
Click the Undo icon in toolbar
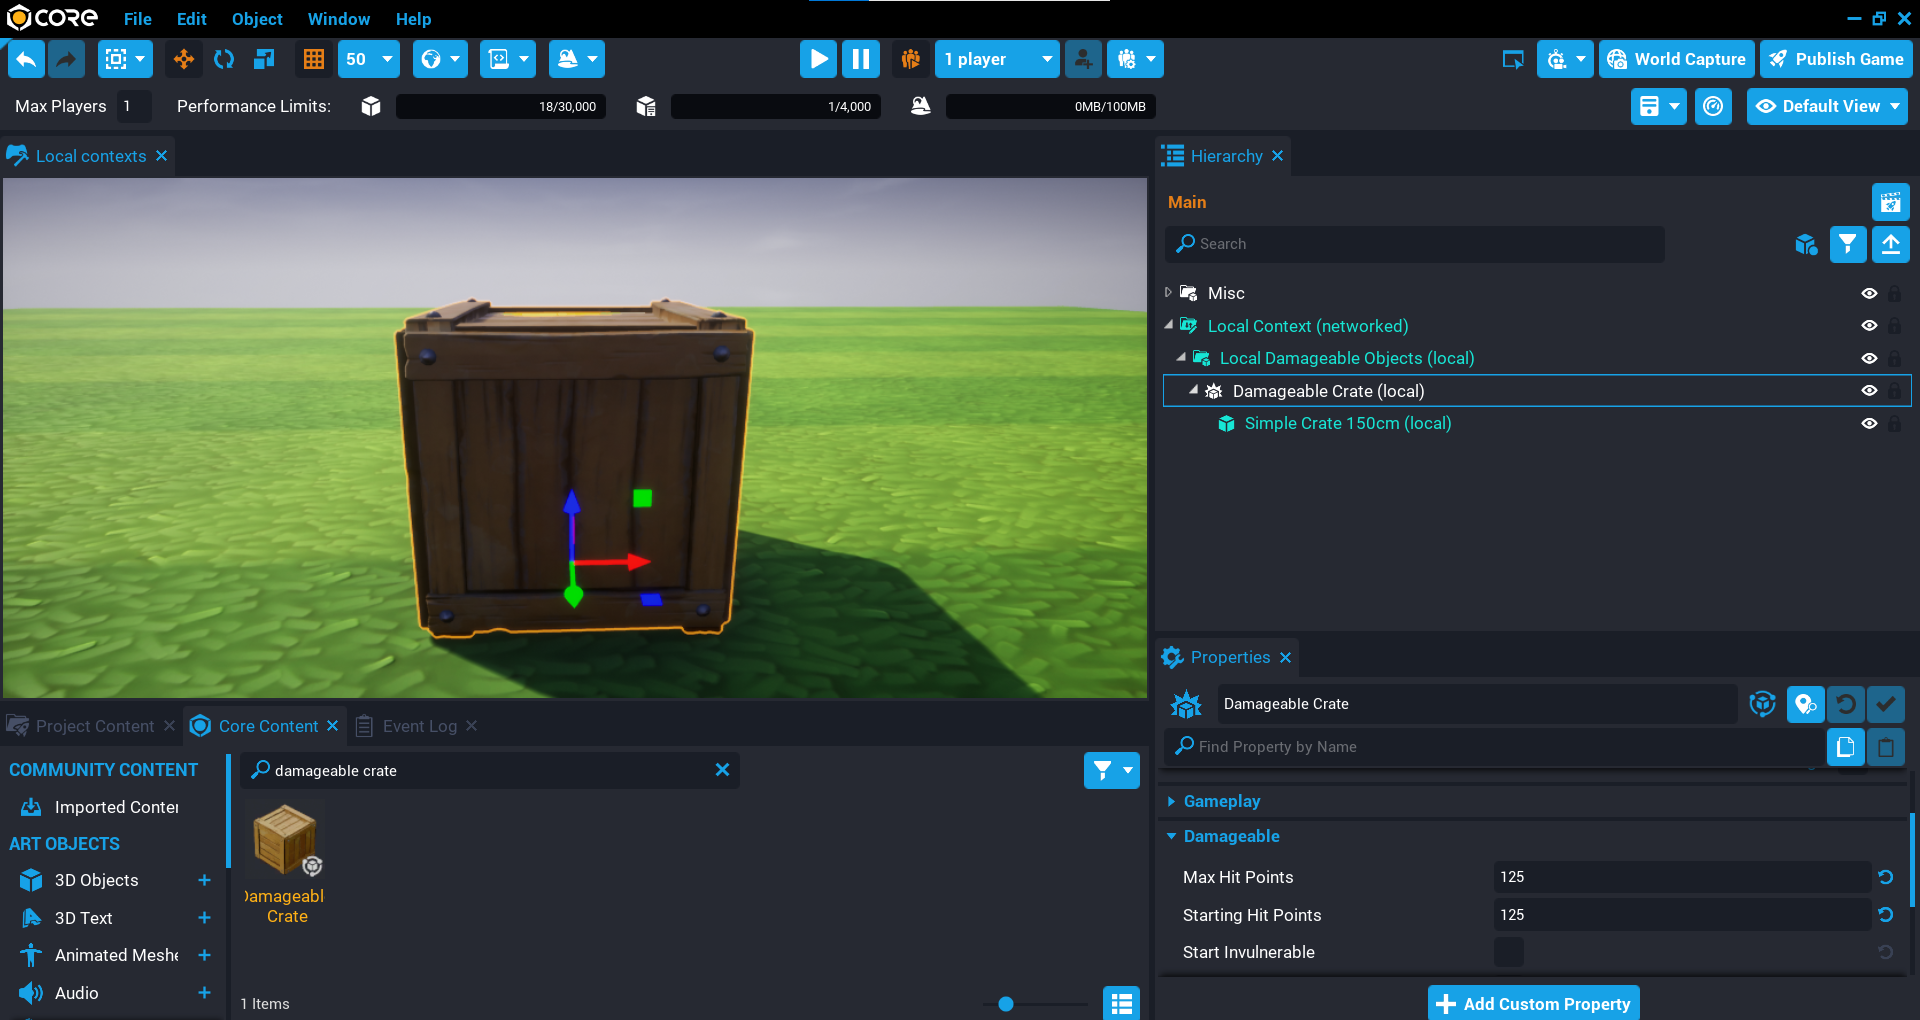(x=26, y=59)
